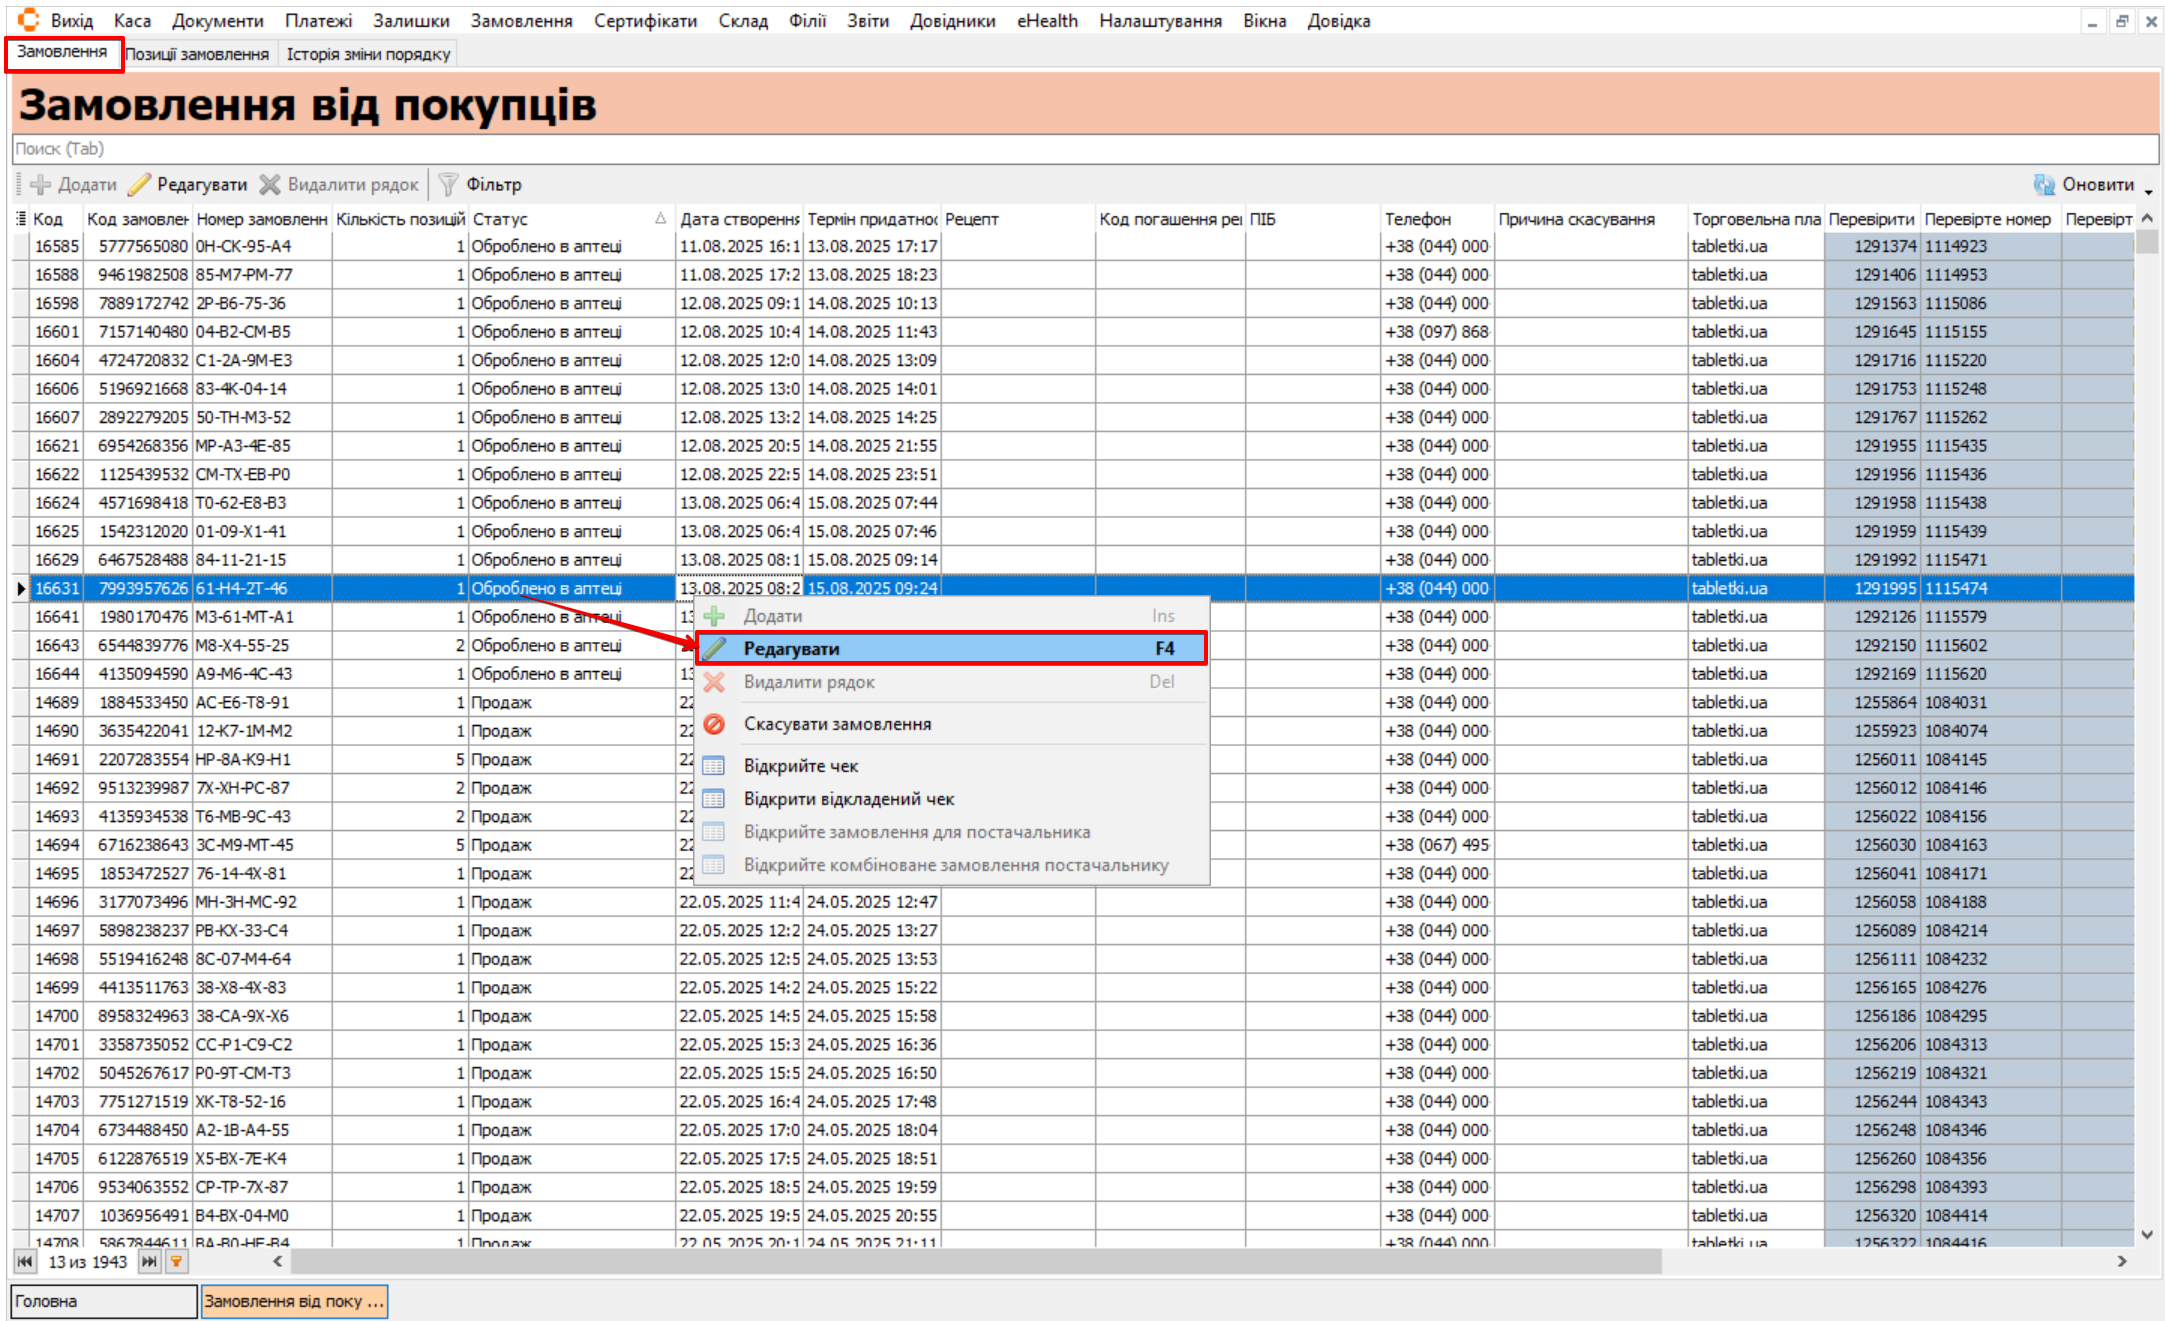Viewport: 2165px width, 1321px height.
Task: Choose Редагувати in the context menu
Action: 791,649
